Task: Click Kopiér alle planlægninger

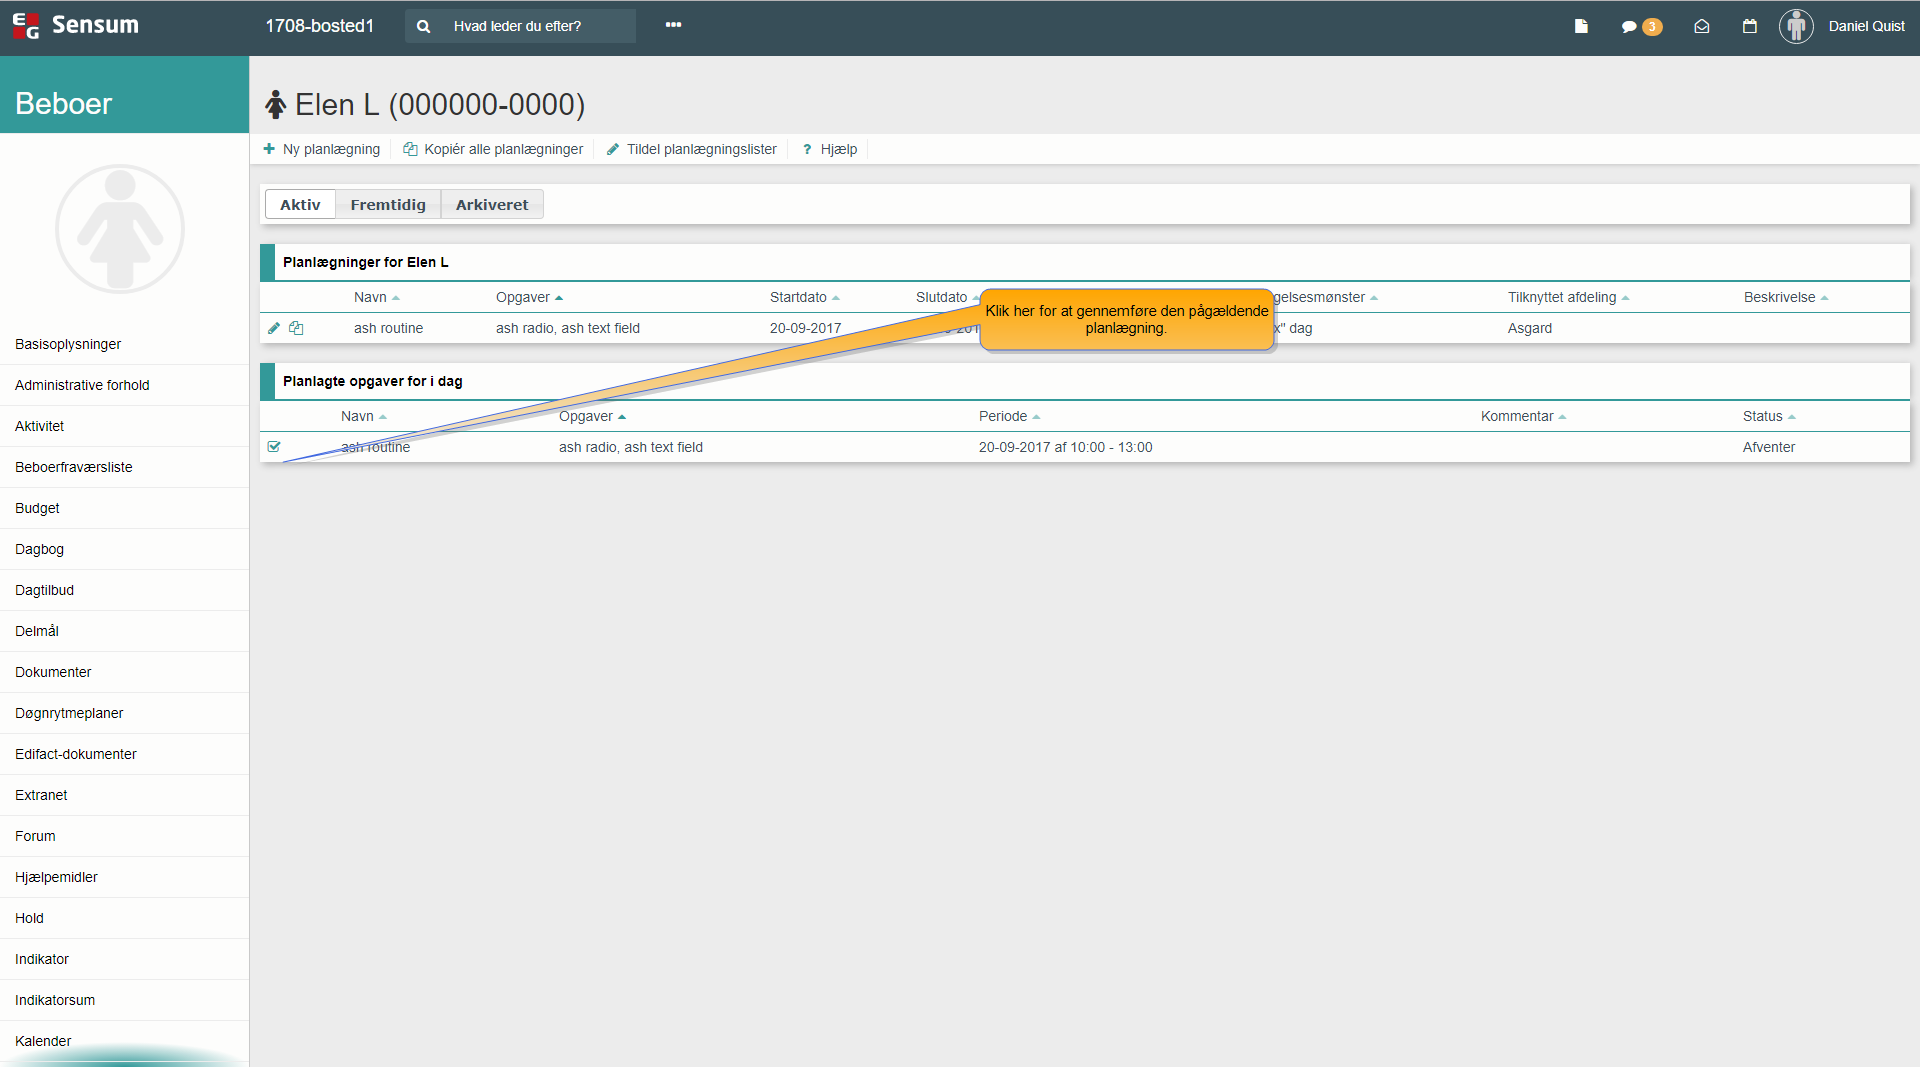Action: click(493, 149)
